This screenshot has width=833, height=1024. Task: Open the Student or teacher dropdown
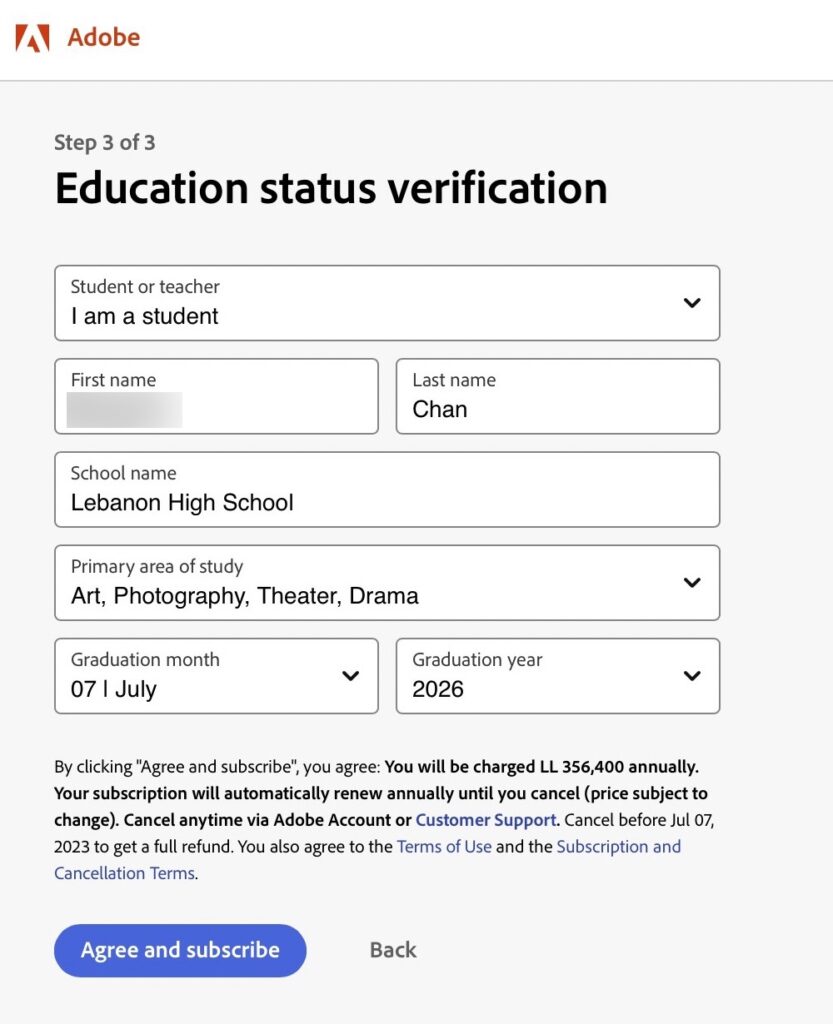(387, 303)
